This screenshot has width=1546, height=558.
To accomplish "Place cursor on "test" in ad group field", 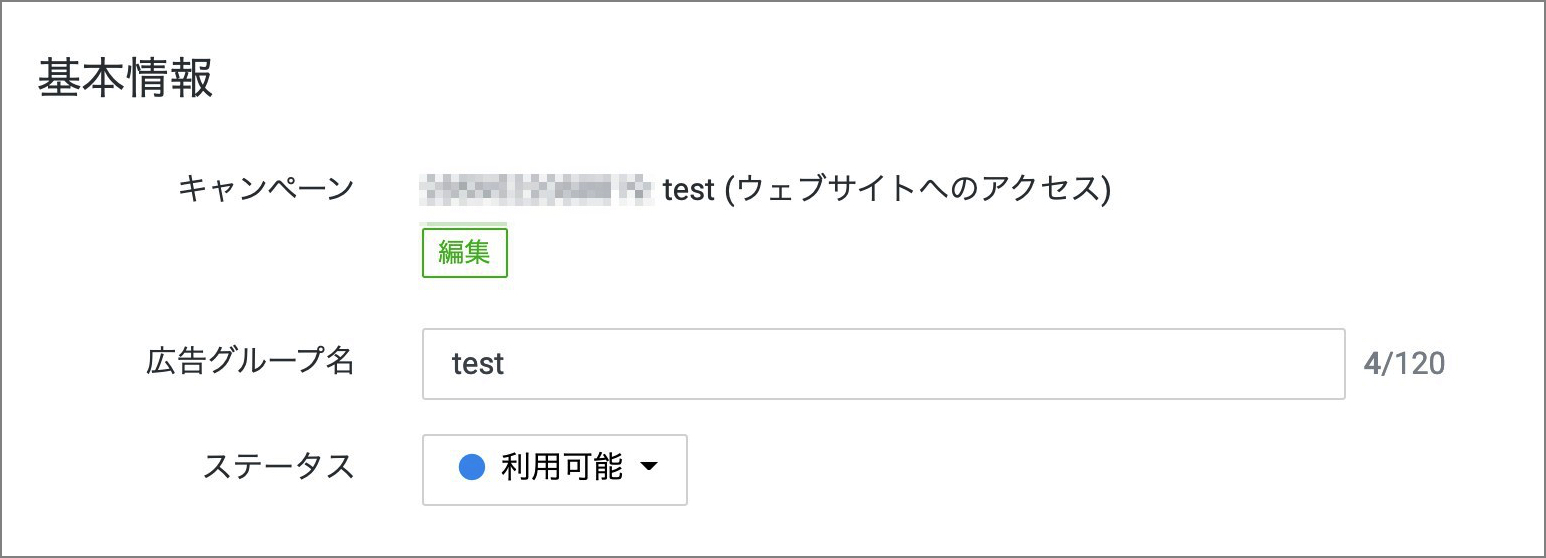I will point(478,364).
